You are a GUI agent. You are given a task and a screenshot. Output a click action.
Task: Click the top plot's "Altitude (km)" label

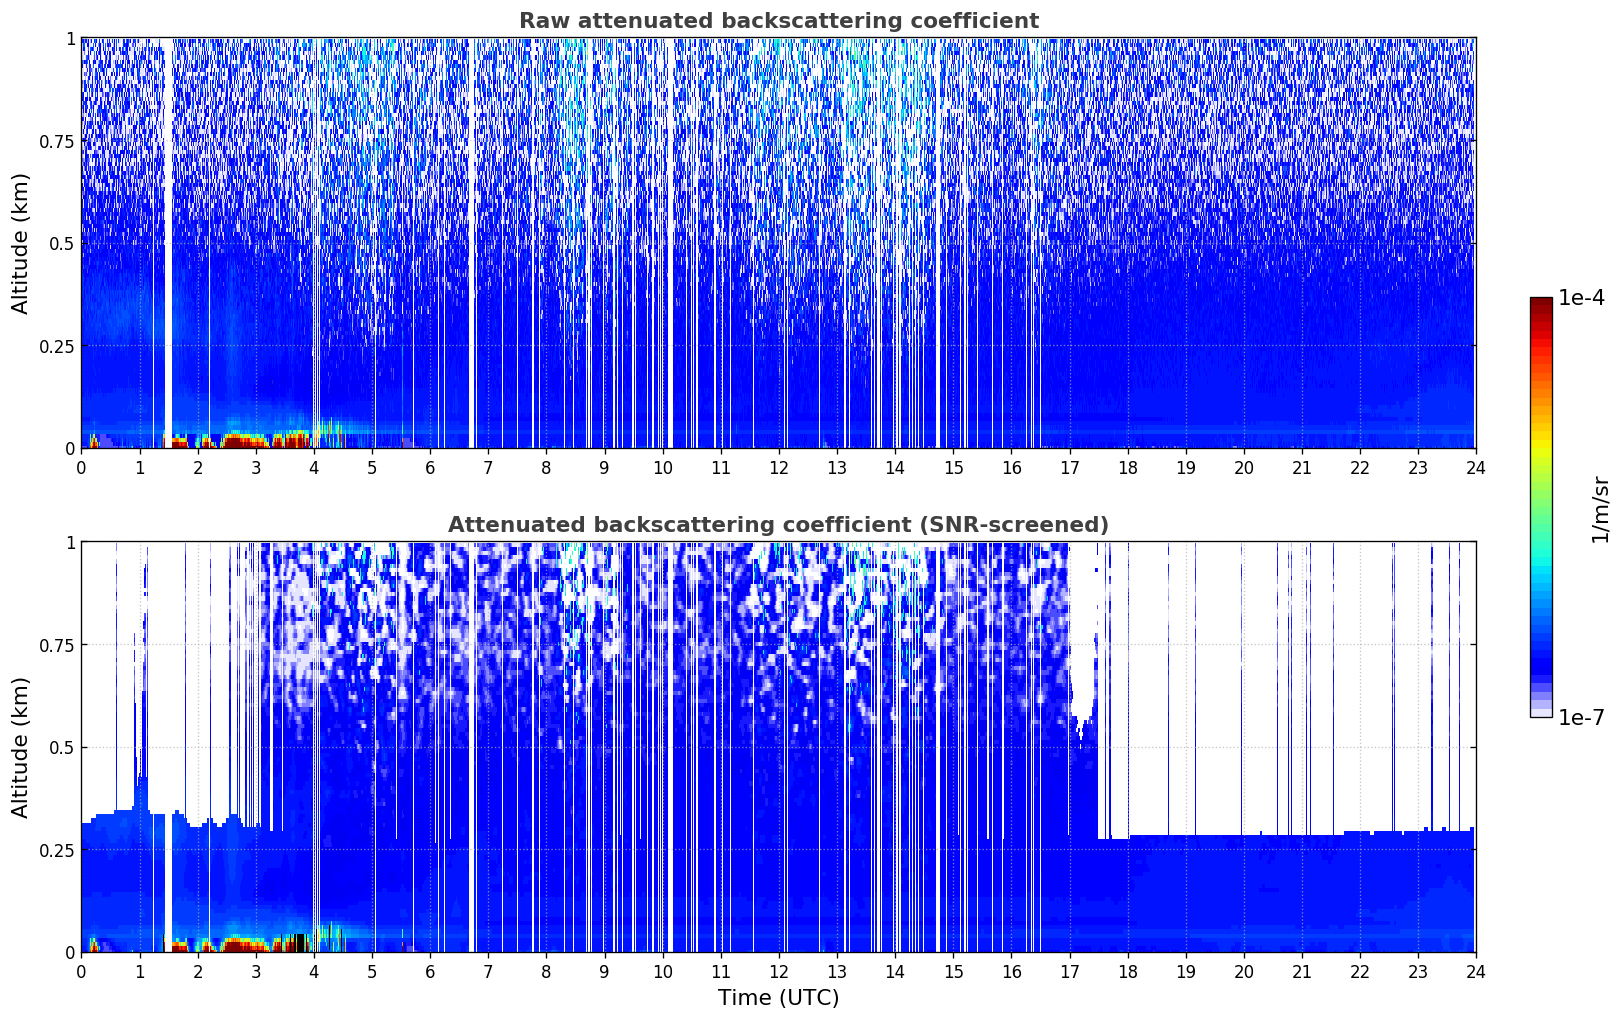click(x=21, y=243)
